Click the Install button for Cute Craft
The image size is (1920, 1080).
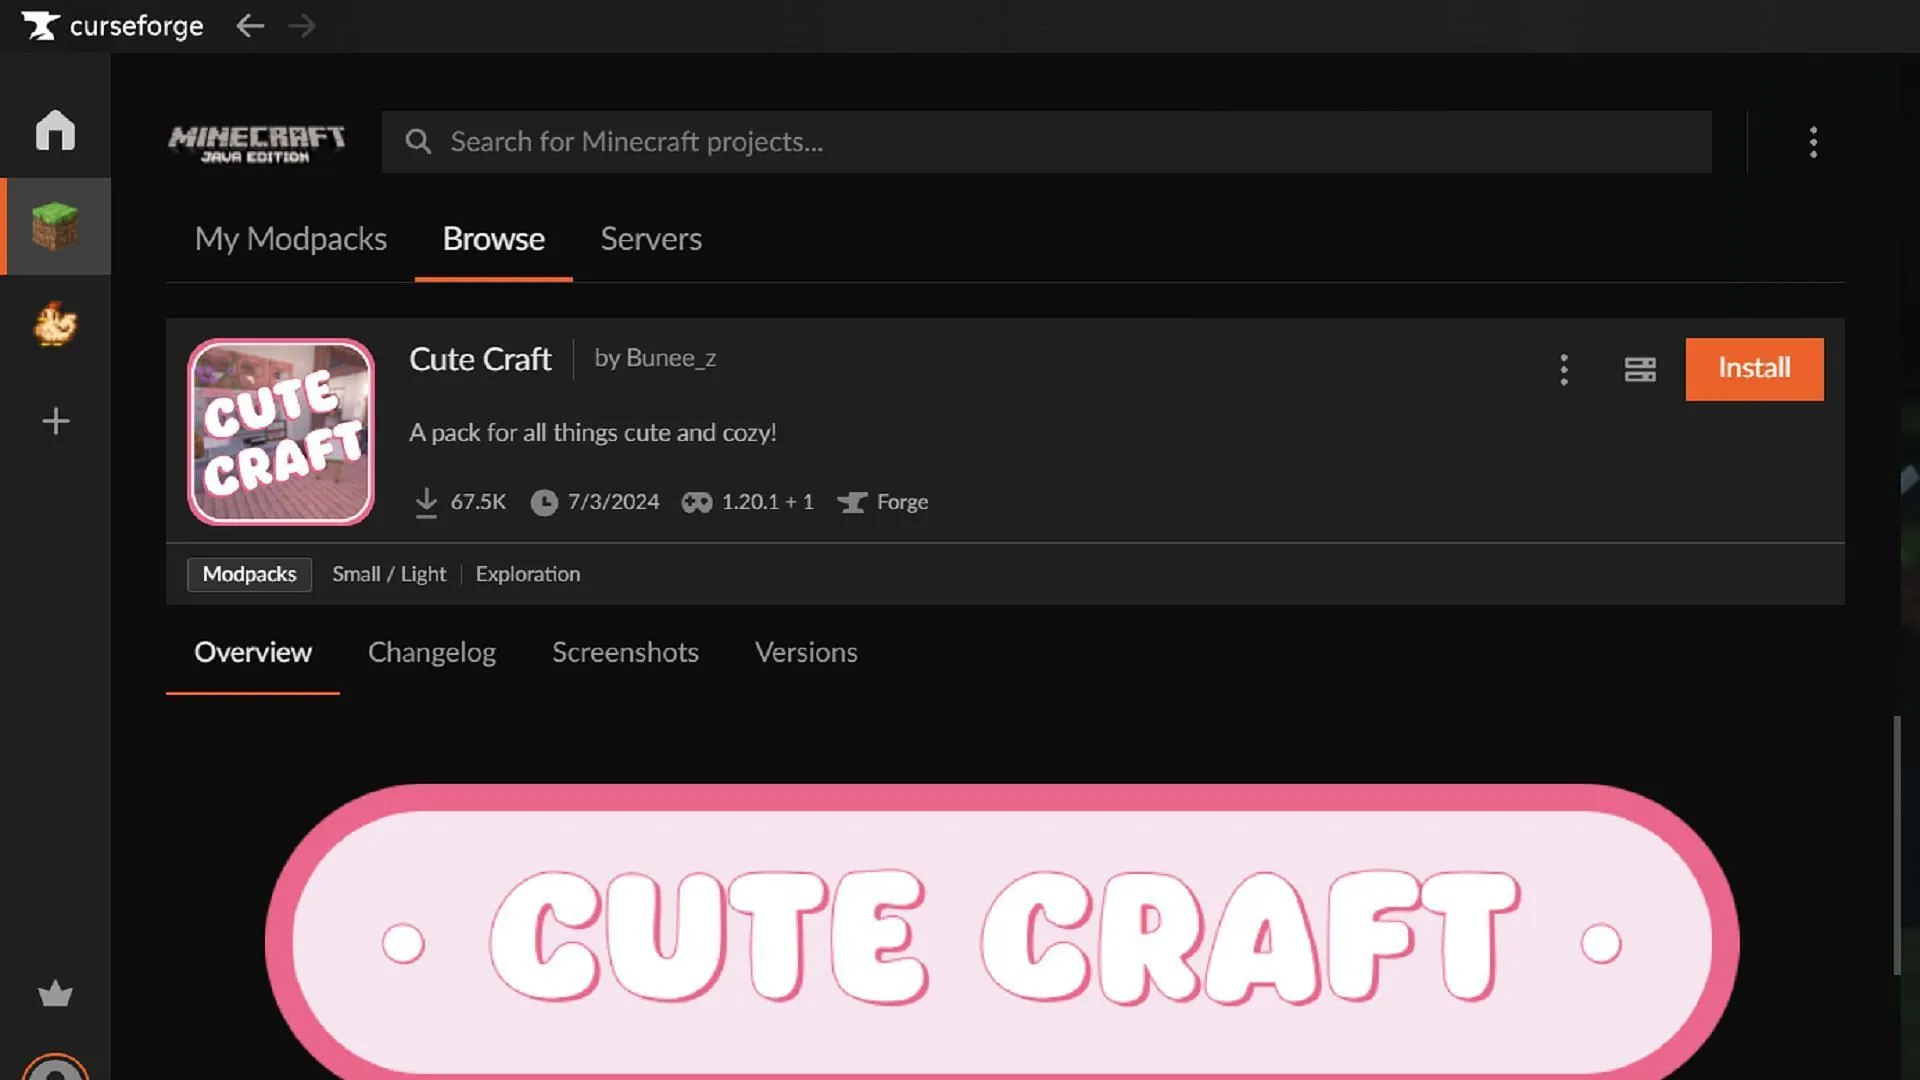(1754, 369)
